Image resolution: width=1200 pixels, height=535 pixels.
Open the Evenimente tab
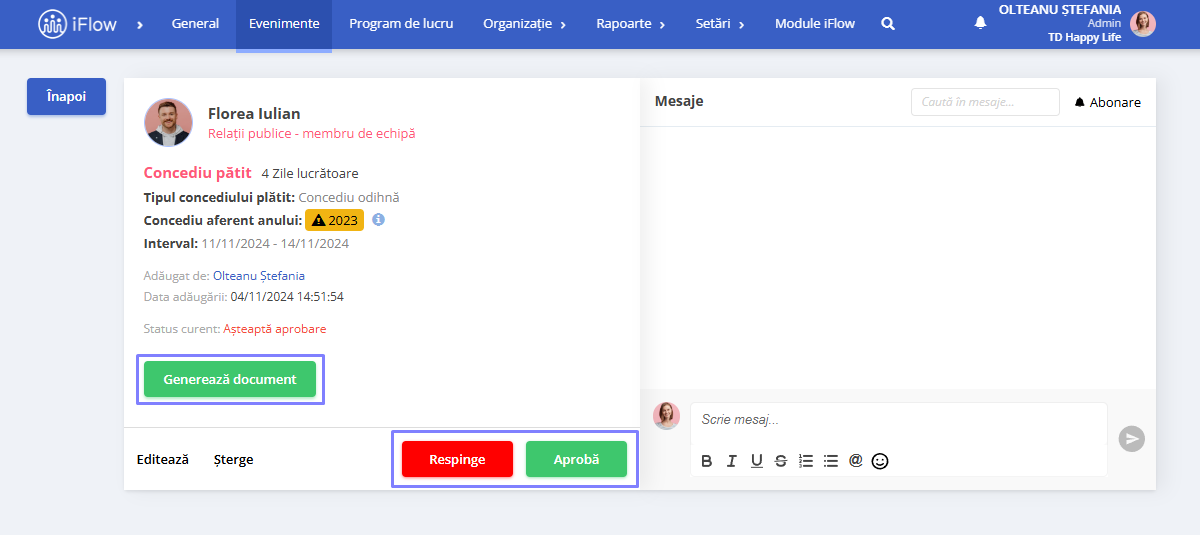click(284, 24)
